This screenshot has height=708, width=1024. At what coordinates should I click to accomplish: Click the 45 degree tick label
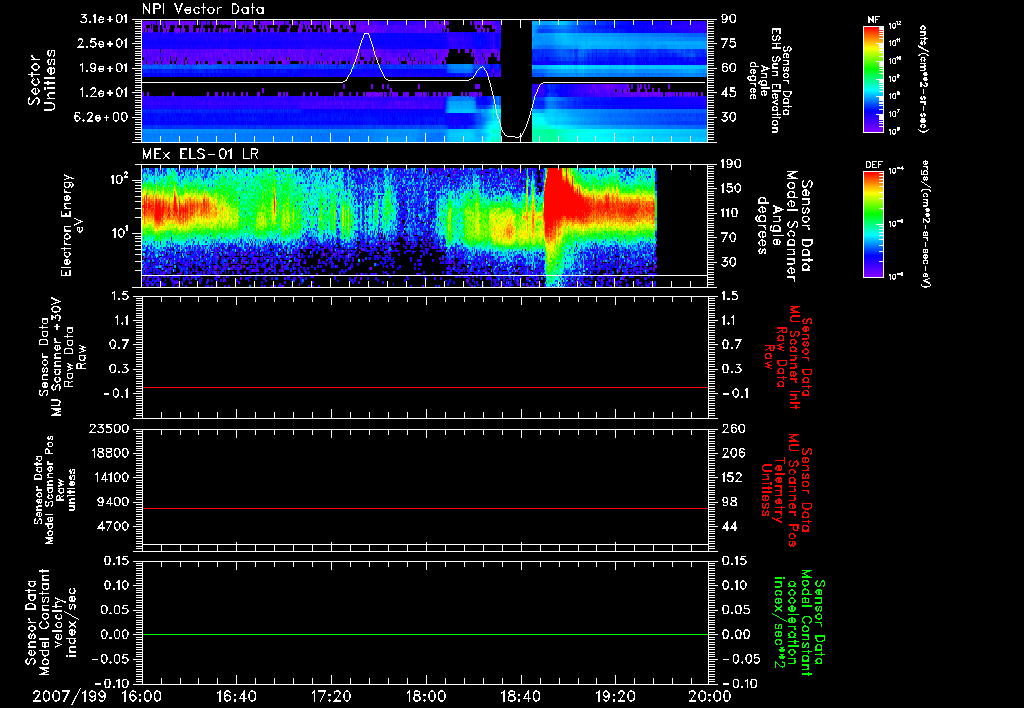pos(728,93)
